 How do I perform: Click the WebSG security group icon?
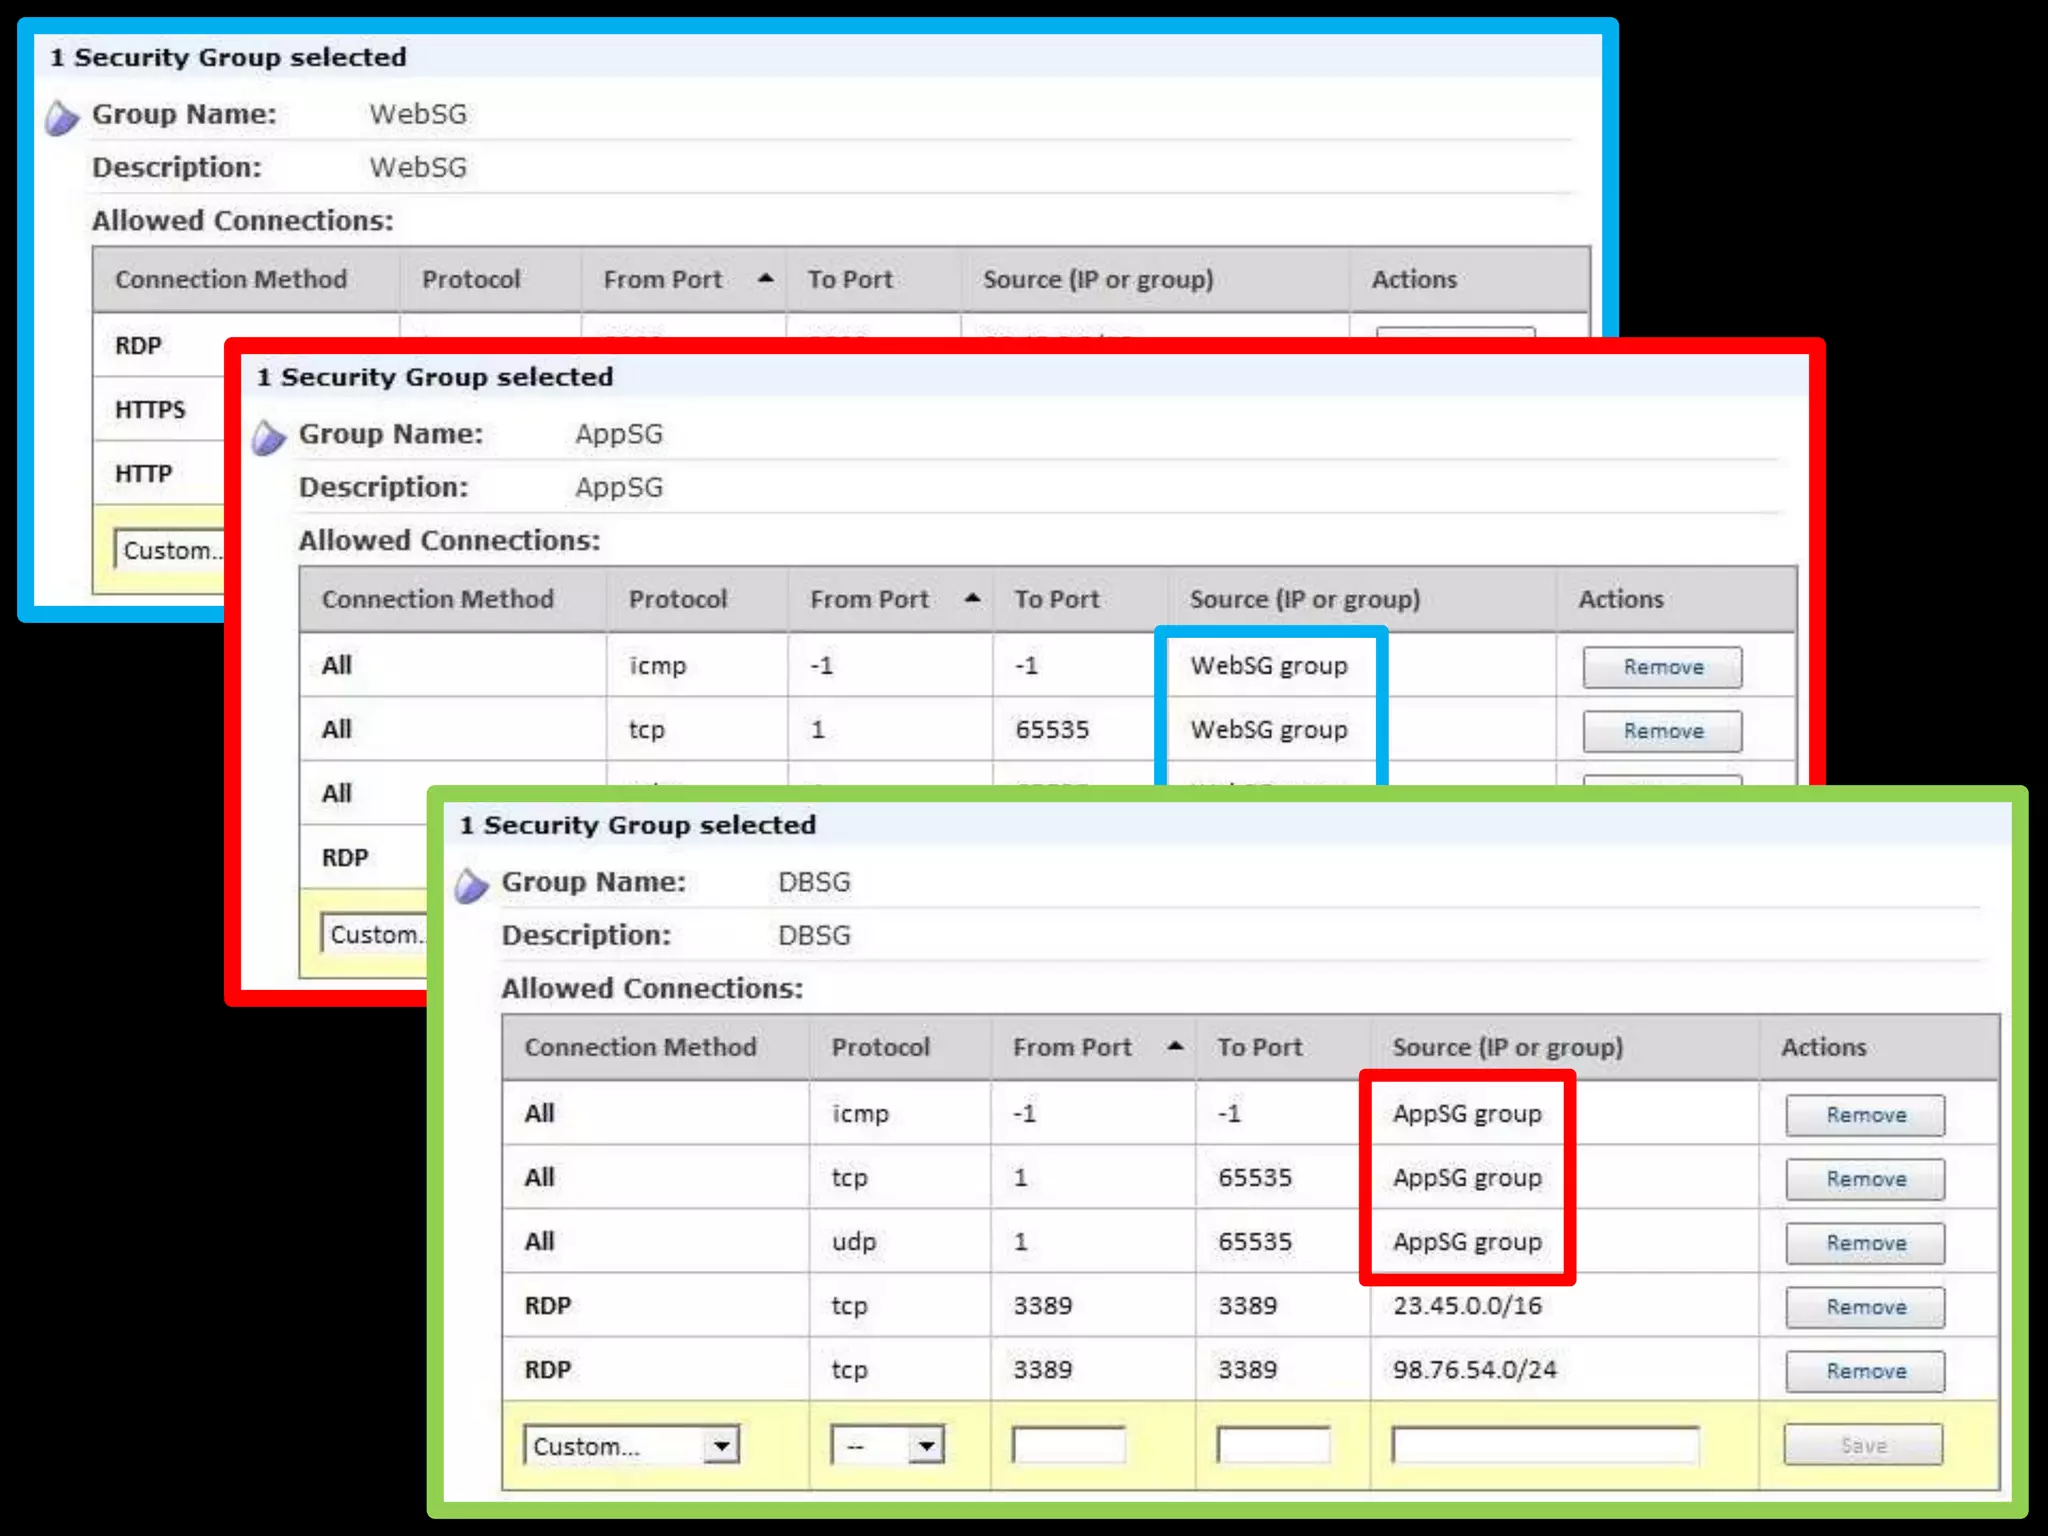pyautogui.click(x=62, y=117)
